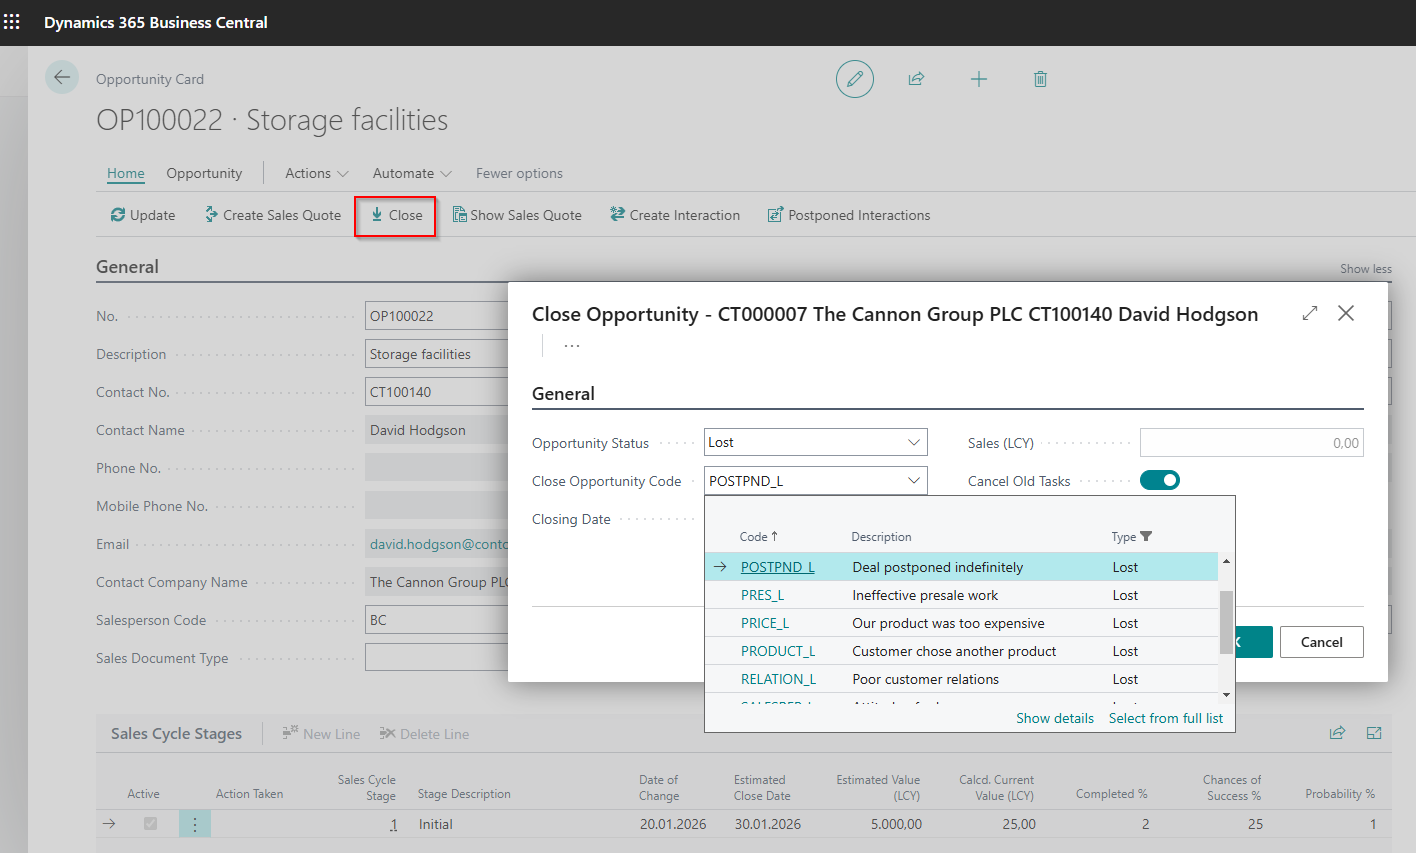Select the PRODUCT_L code row

962,651
